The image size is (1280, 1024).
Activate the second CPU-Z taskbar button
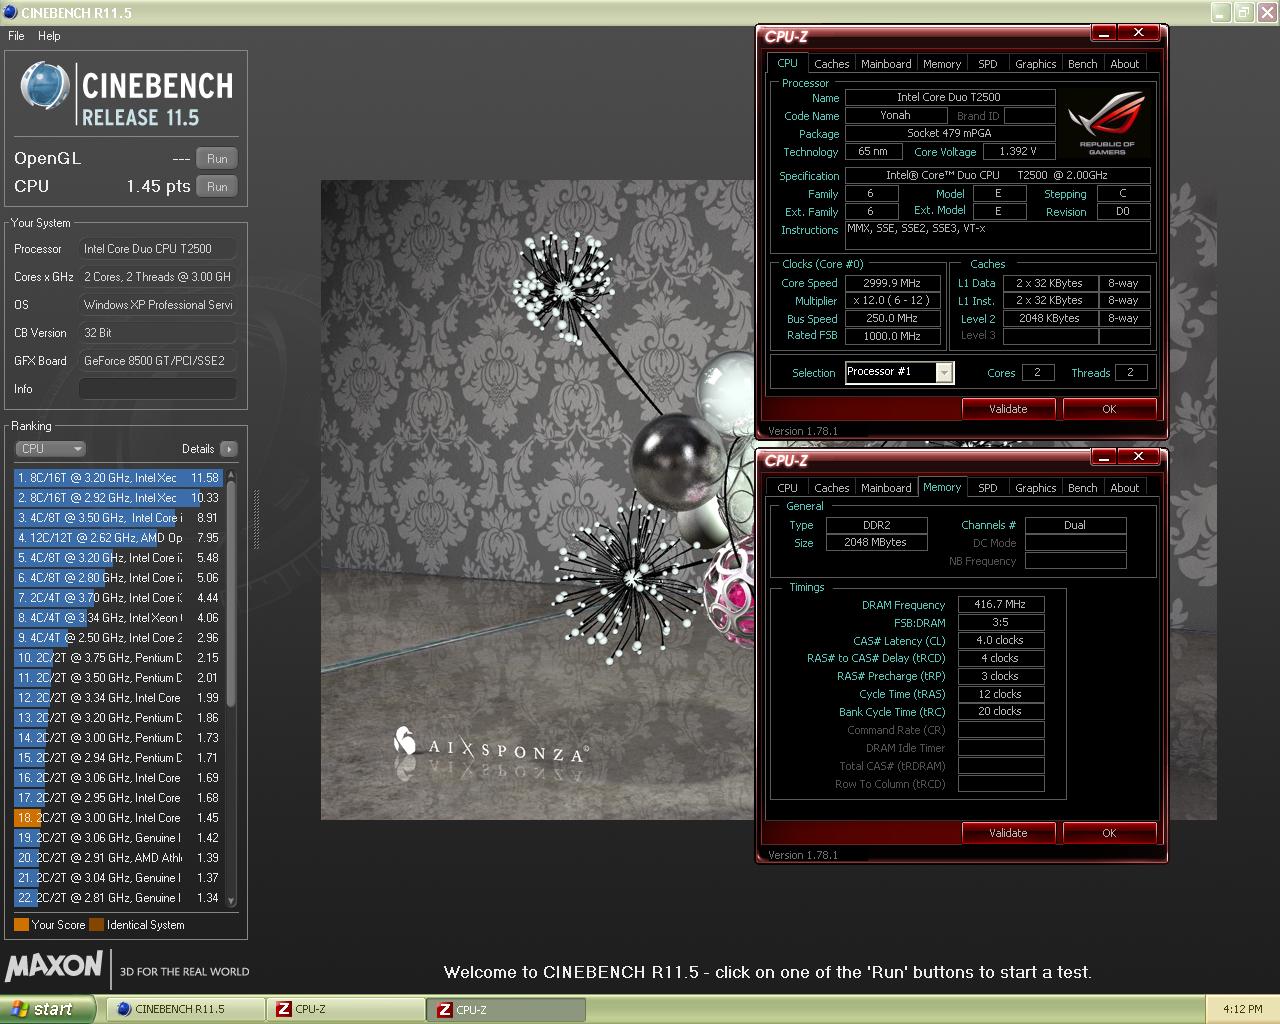click(x=507, y=1009)
